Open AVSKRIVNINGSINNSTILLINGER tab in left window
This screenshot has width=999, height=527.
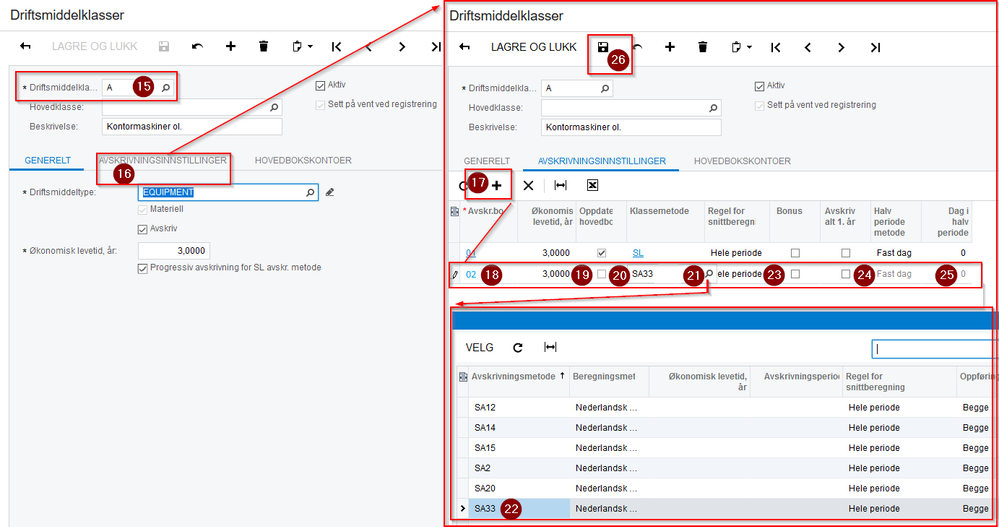click(x=162, y=161)
